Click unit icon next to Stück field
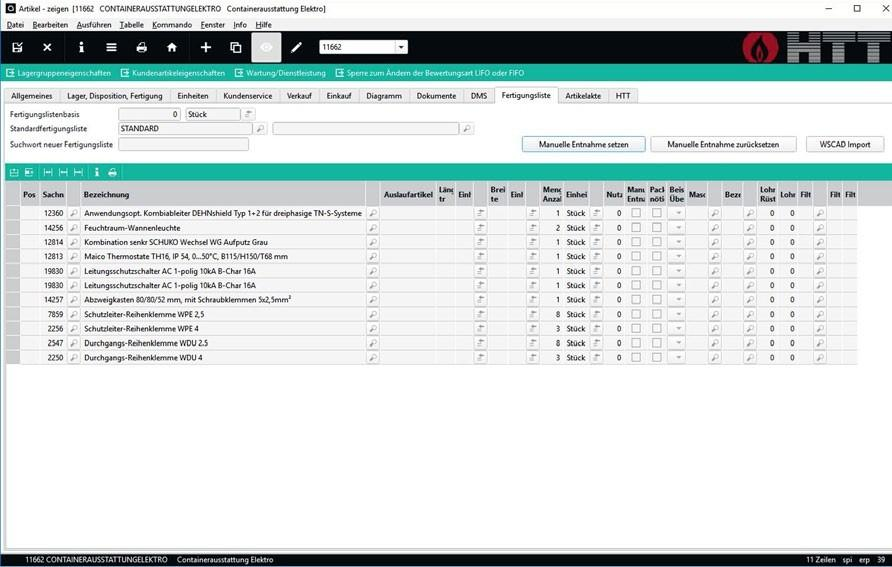The image size is (892, 567). point(248,114)
